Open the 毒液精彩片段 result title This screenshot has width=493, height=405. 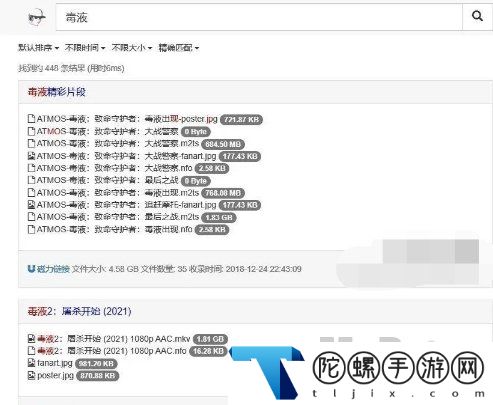click(x=57, y=92)
